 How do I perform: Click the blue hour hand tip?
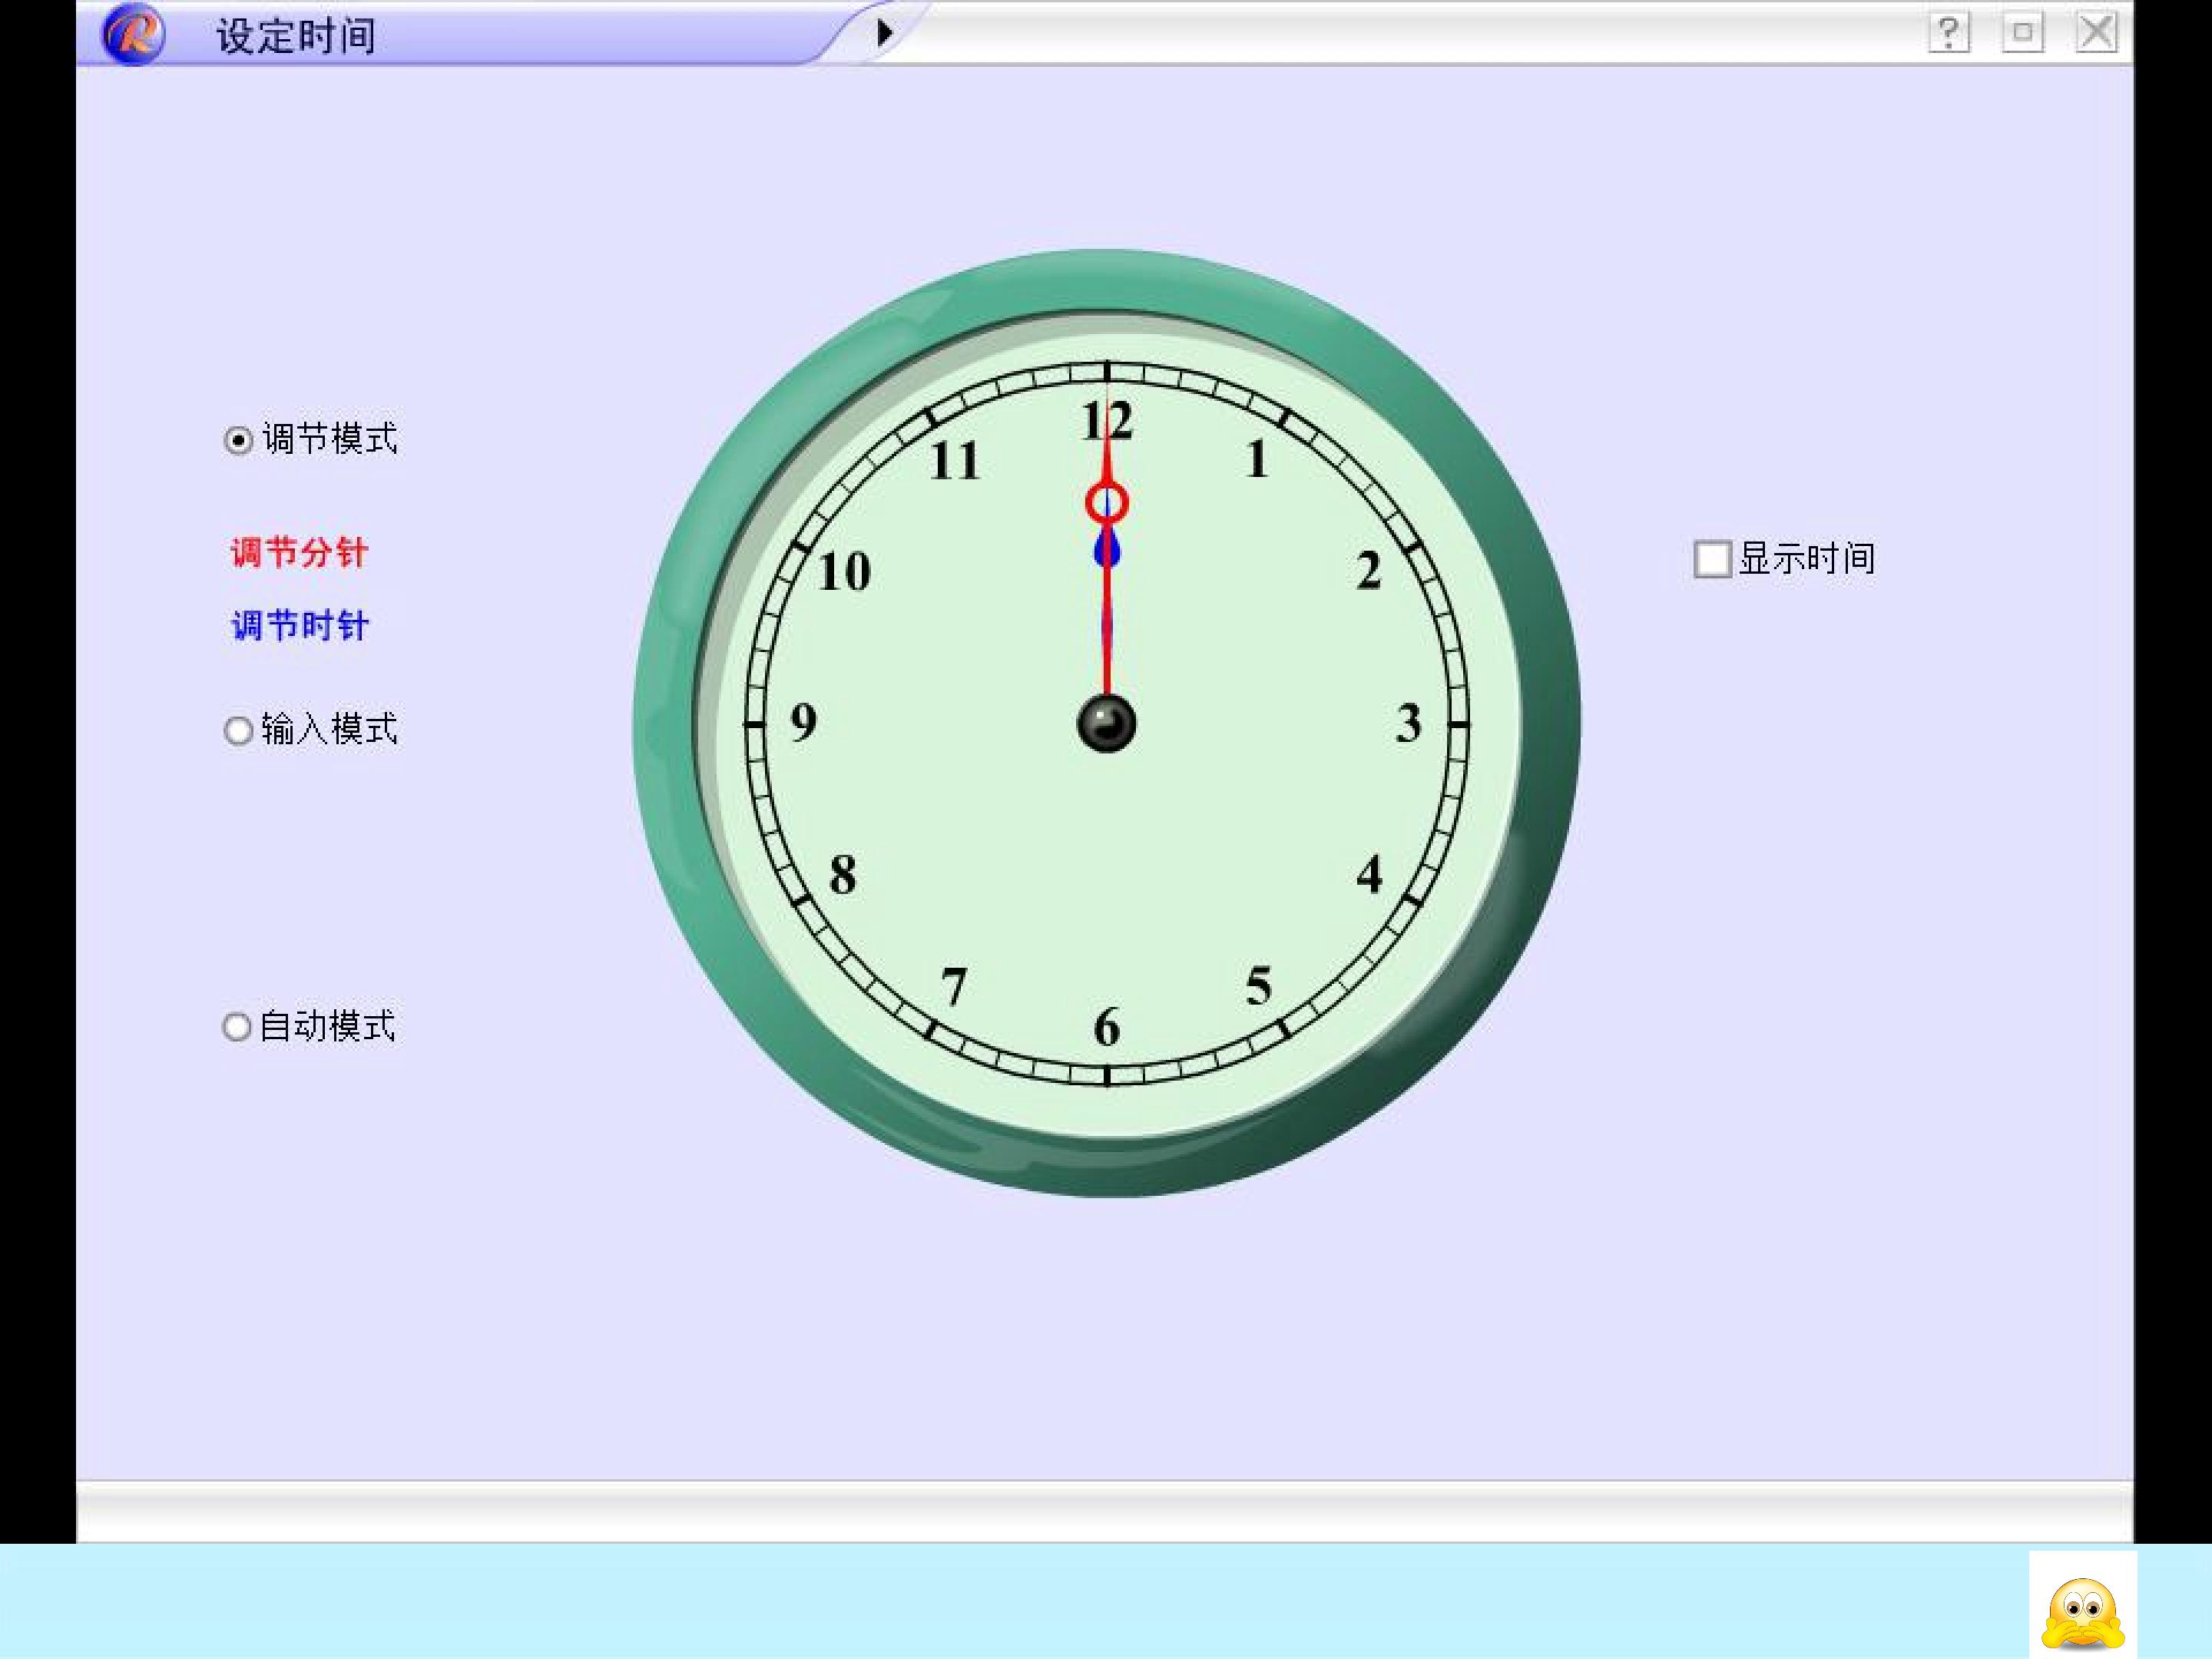point(1107,549)
